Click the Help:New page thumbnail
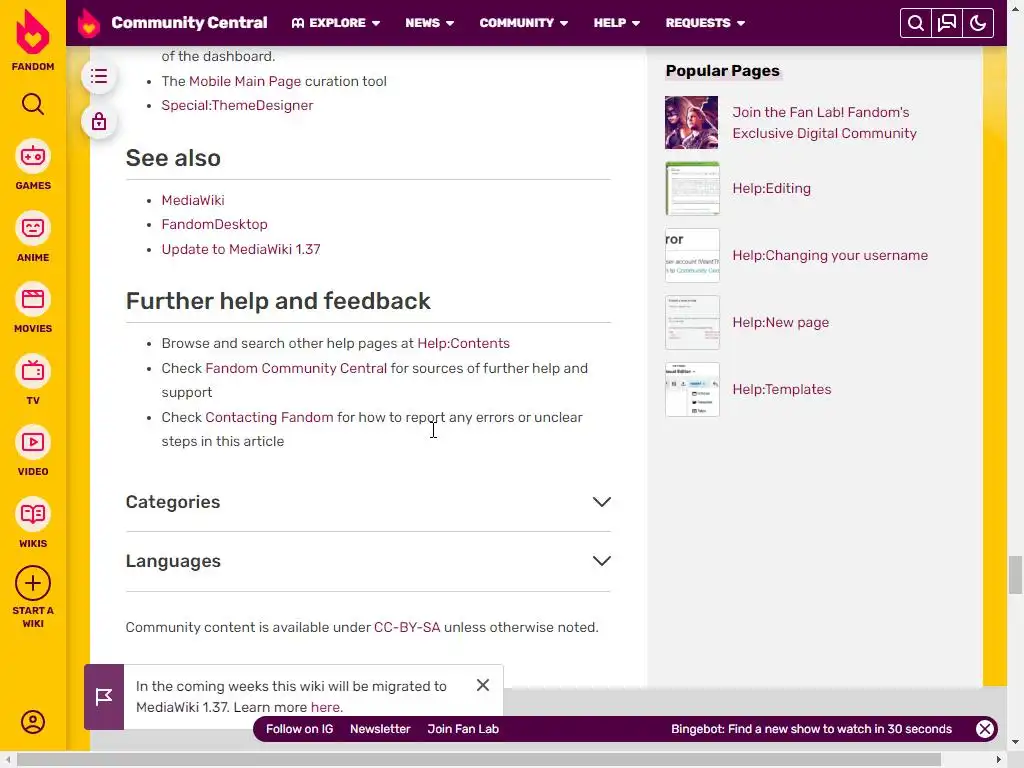Viewport: 1024px width, 768px height. click(x=692, y=323)
